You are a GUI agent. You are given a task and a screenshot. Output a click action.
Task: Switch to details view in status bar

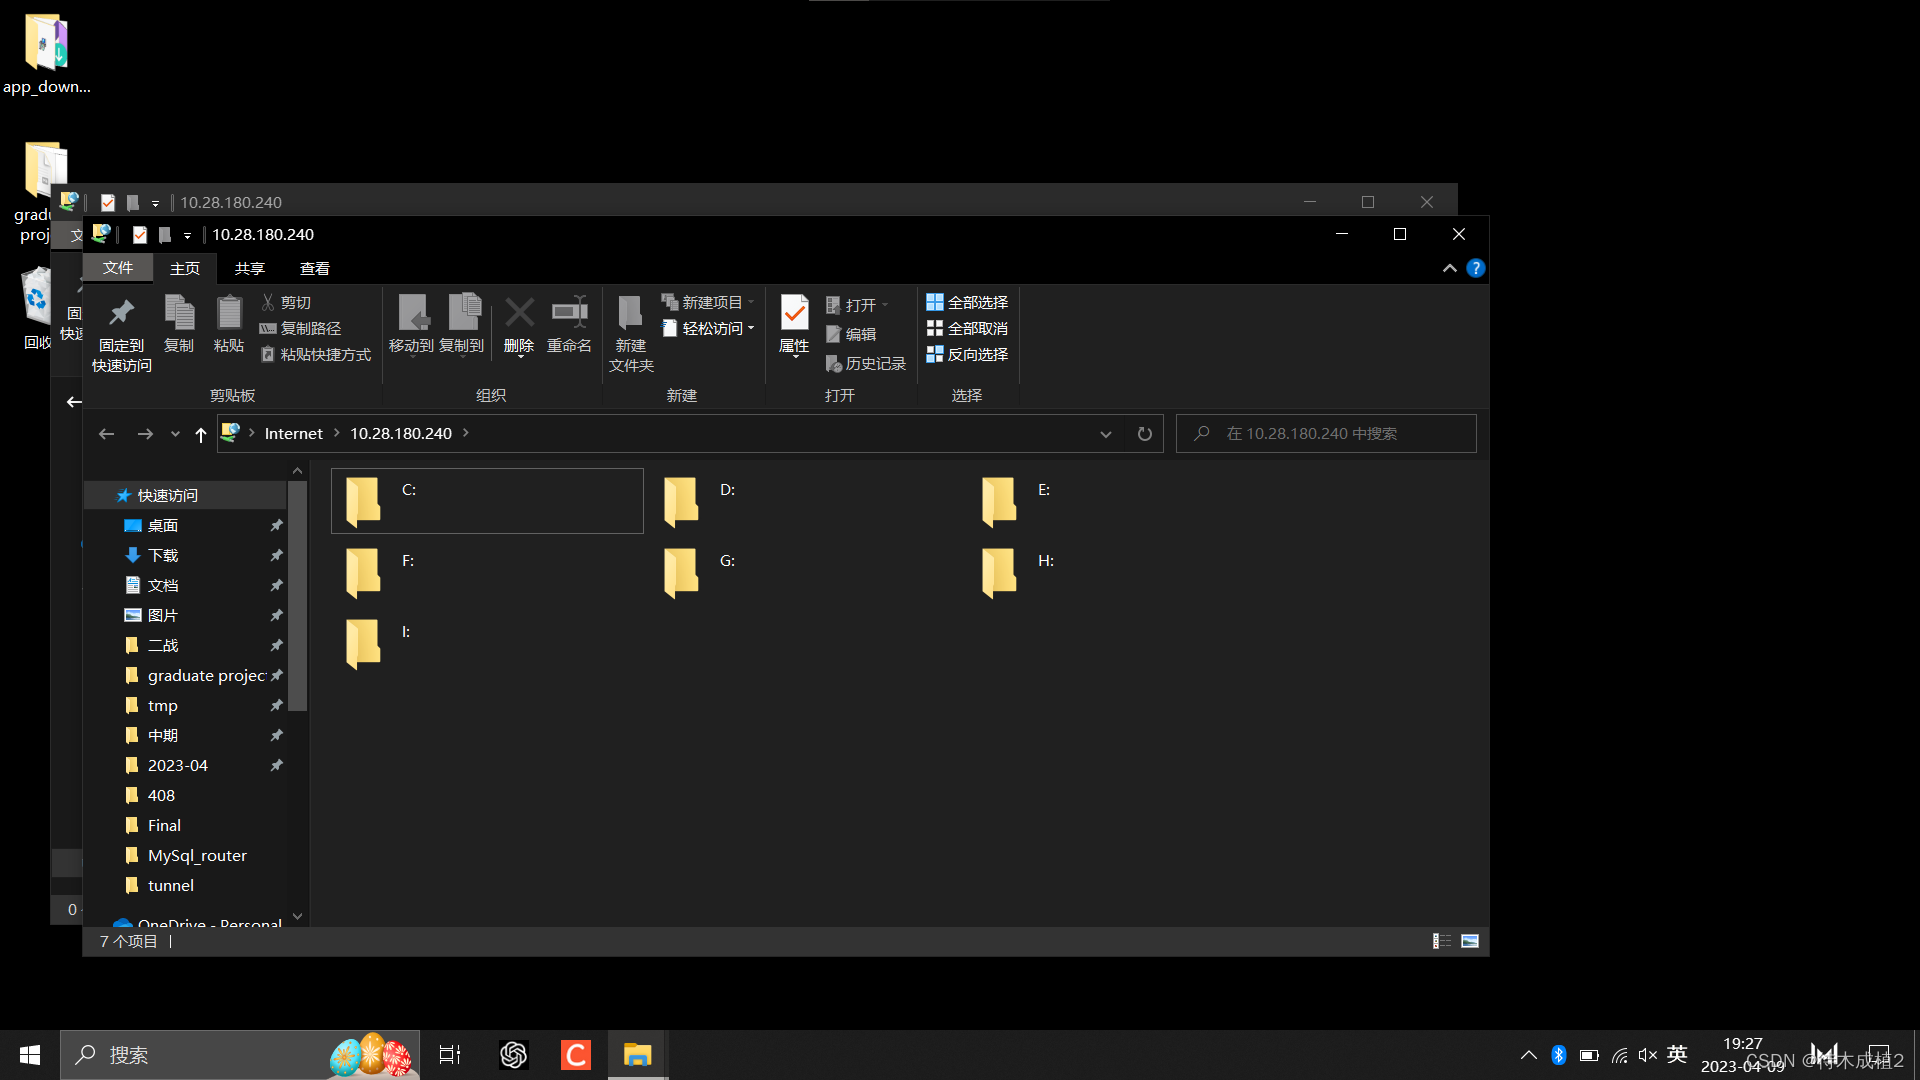tap(1441, 941)
